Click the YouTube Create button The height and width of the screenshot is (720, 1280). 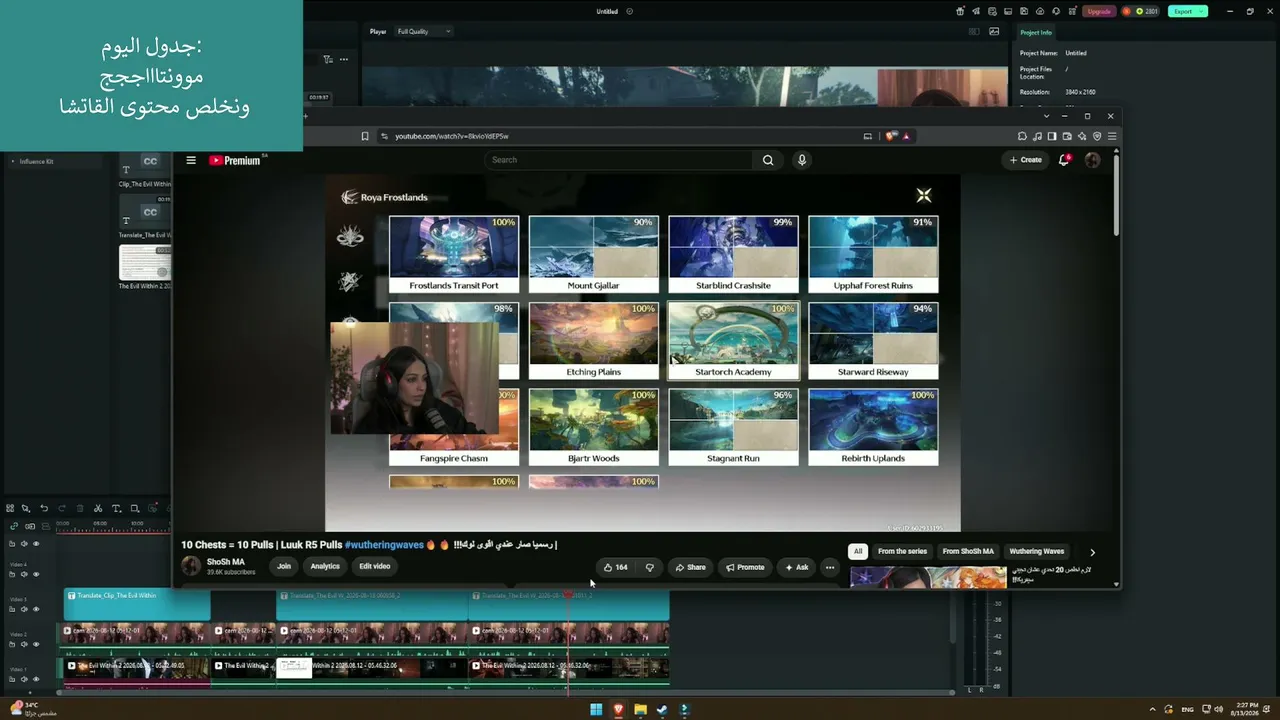[x=1026, y=160]
